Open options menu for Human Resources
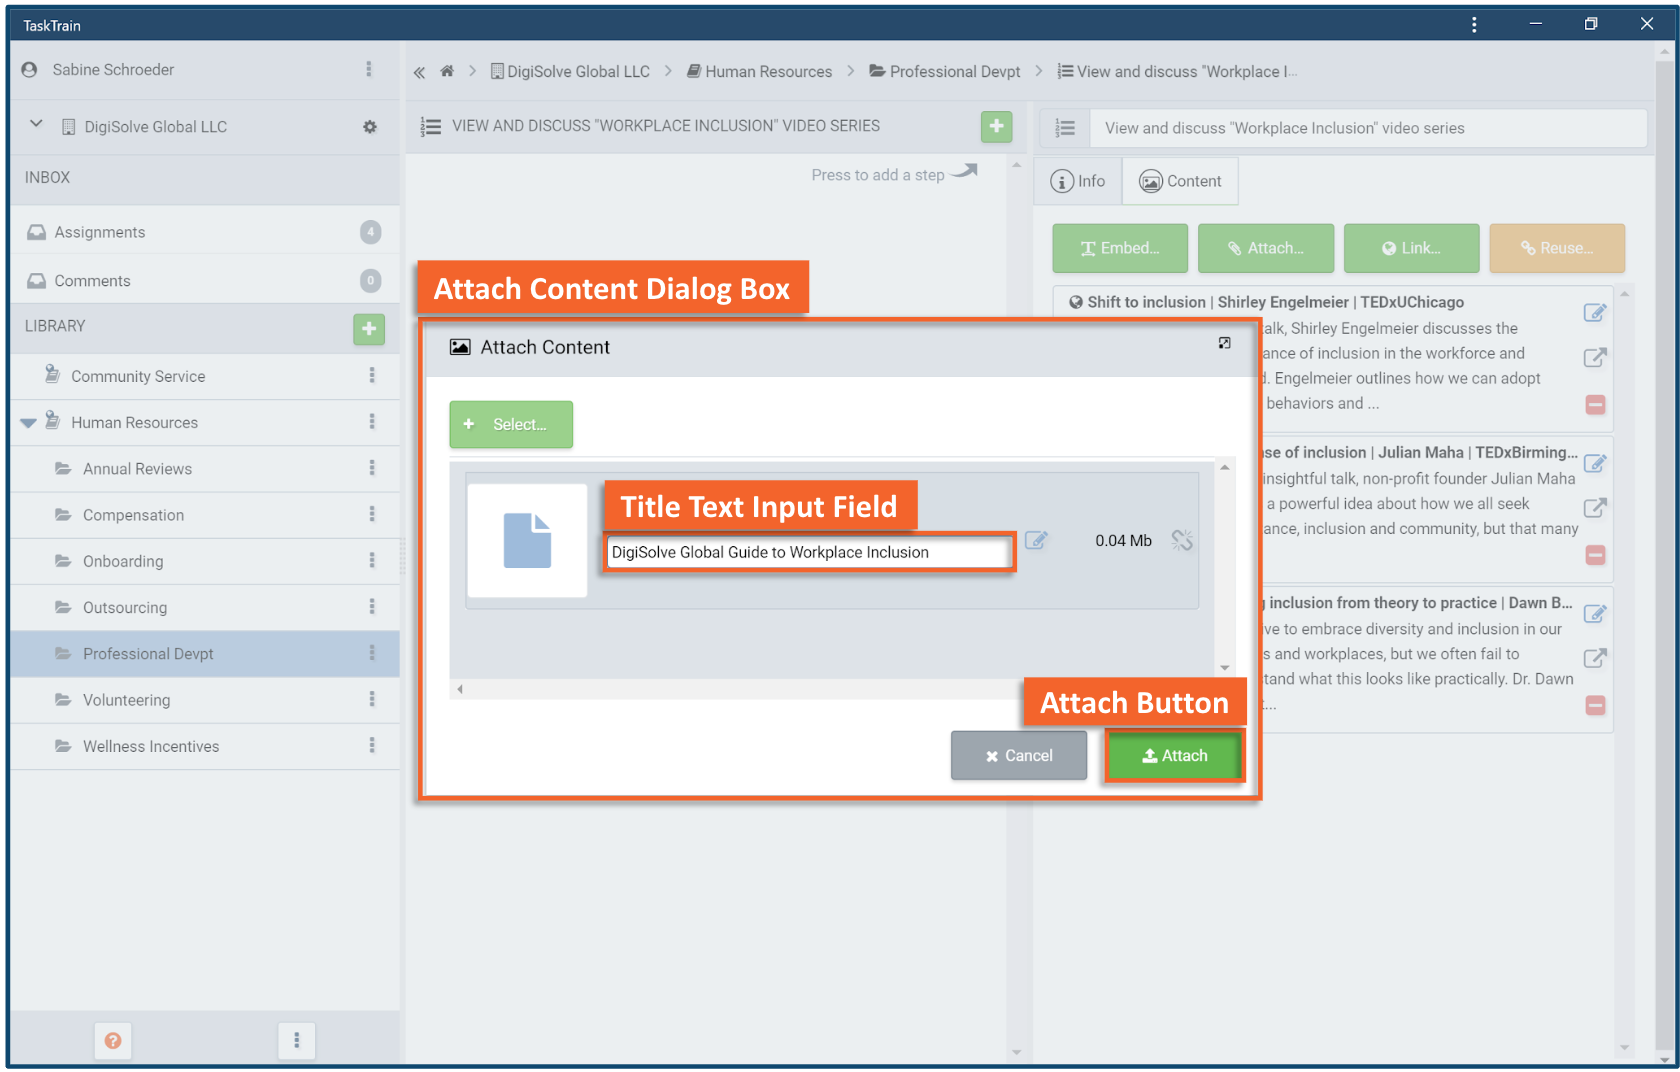The height and width of the screenshot is (1072, 1680). click(x=372, y=422)
